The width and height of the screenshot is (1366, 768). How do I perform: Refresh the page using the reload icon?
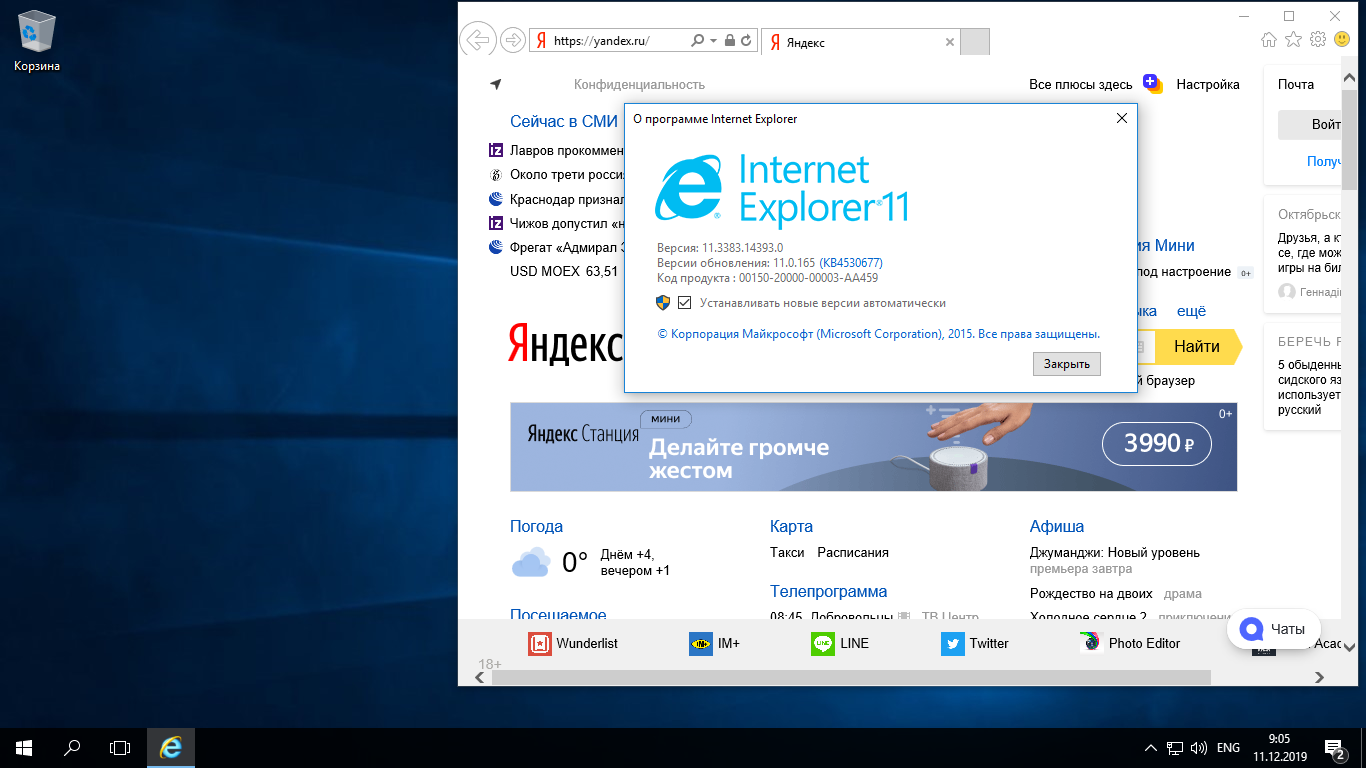pos(747,41)
